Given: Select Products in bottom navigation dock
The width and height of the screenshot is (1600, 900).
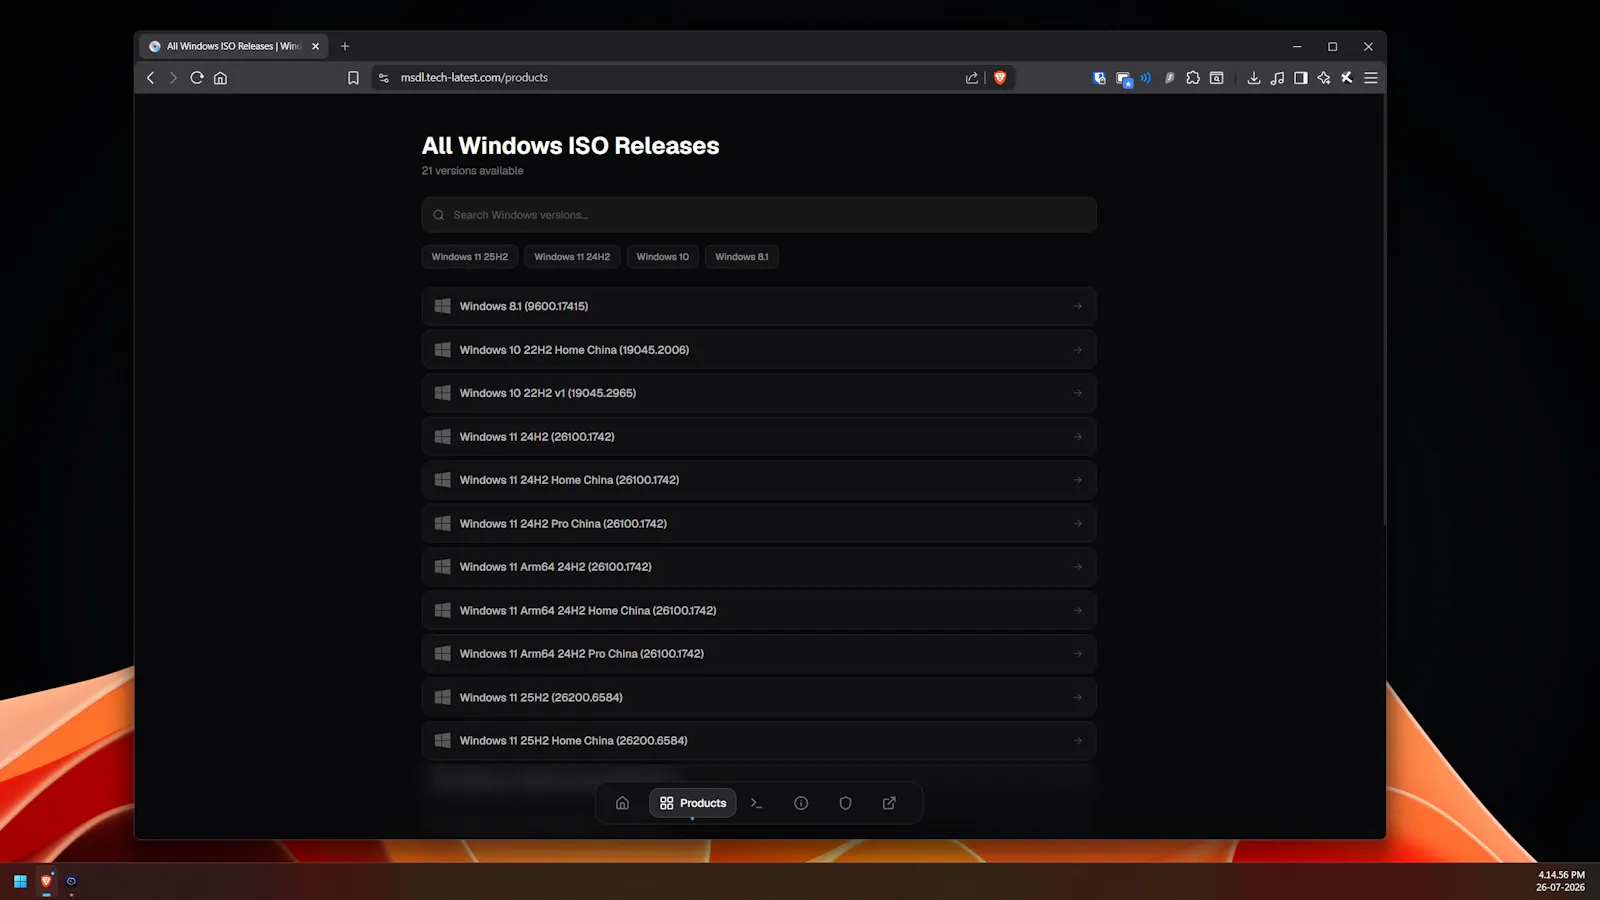Looking at the screenshot, I should coord(693,803).
